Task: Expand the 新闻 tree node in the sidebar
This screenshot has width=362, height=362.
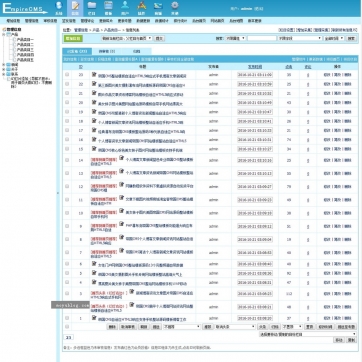Action: click(x=4, y=64)
